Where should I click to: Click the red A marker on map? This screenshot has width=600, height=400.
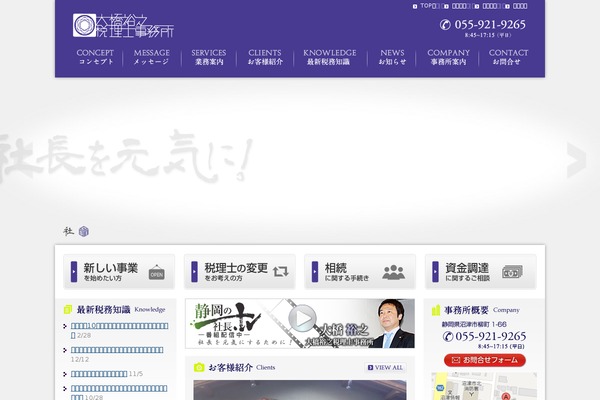[506, 397]
